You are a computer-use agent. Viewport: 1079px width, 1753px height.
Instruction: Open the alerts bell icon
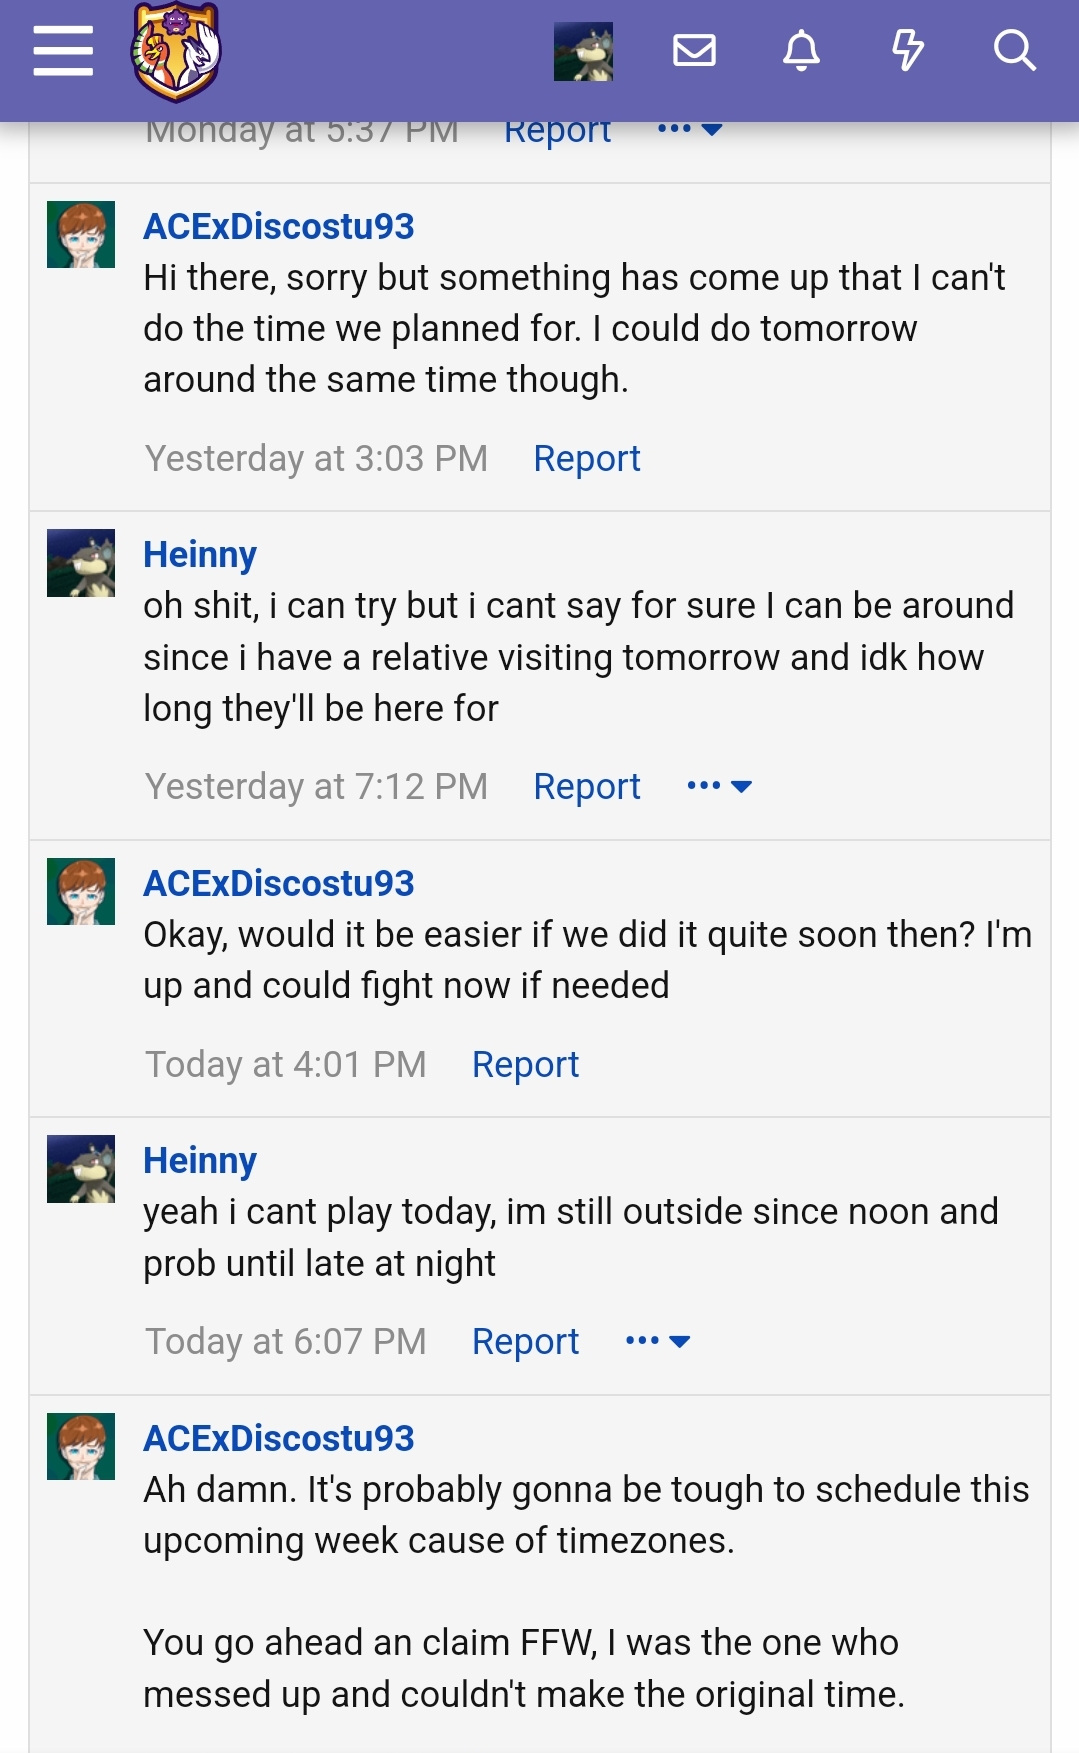(x=801, y=50)
